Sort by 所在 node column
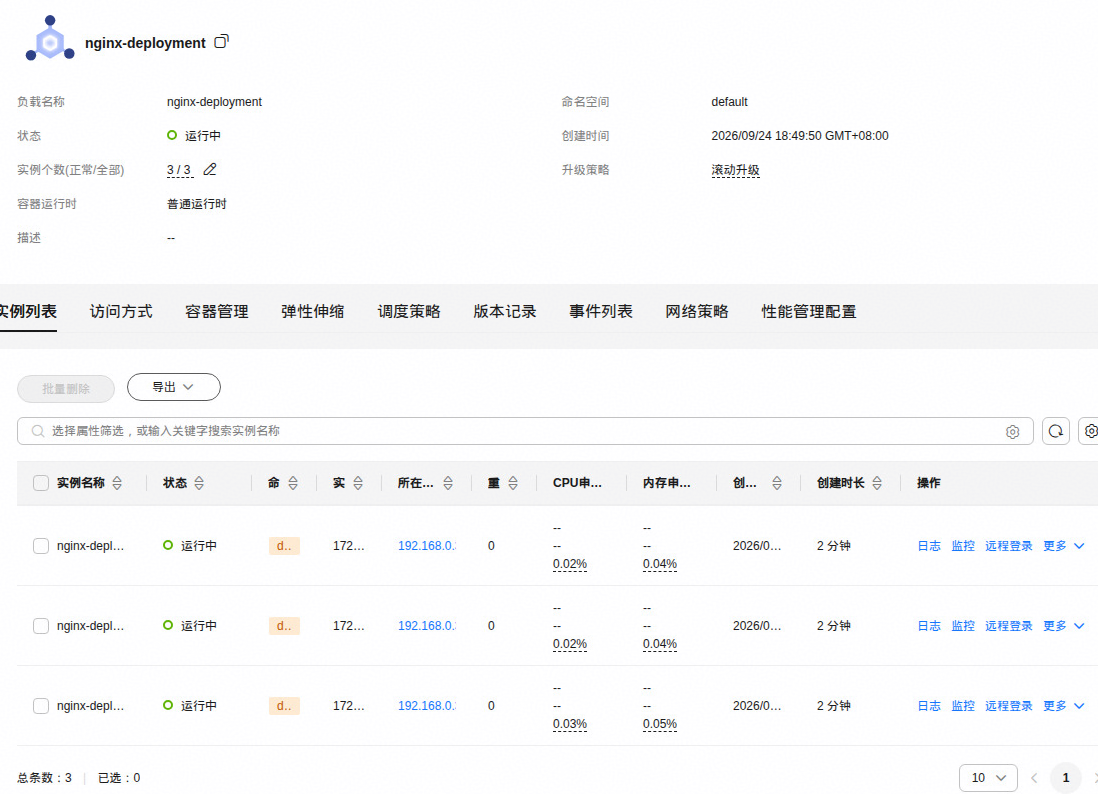Screen dimensions: 1098x794 (447, 483)
